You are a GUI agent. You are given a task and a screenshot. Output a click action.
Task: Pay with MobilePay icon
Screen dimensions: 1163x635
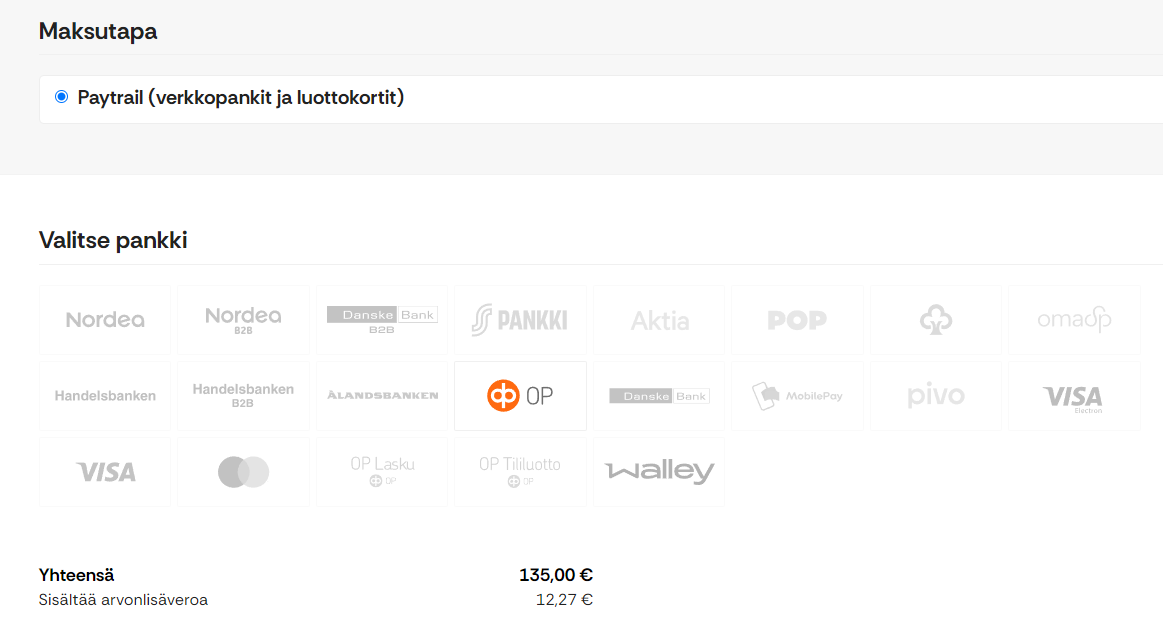point(797,396)
